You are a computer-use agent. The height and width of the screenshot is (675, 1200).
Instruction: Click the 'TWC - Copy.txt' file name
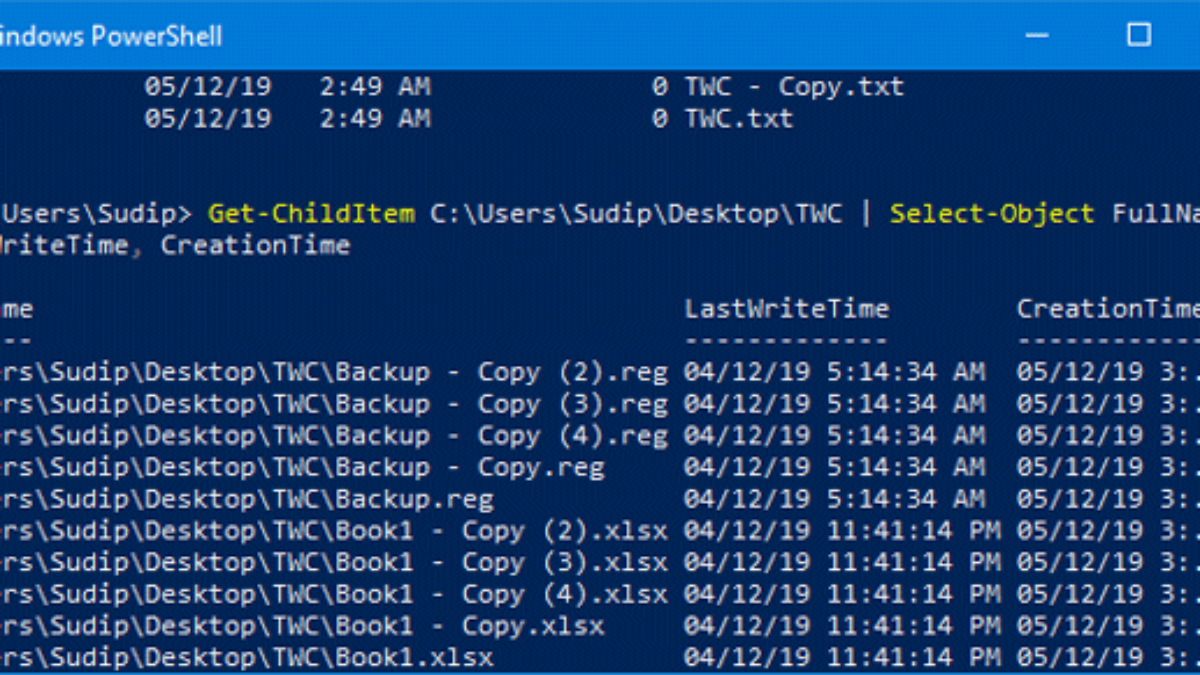point(794,87)
